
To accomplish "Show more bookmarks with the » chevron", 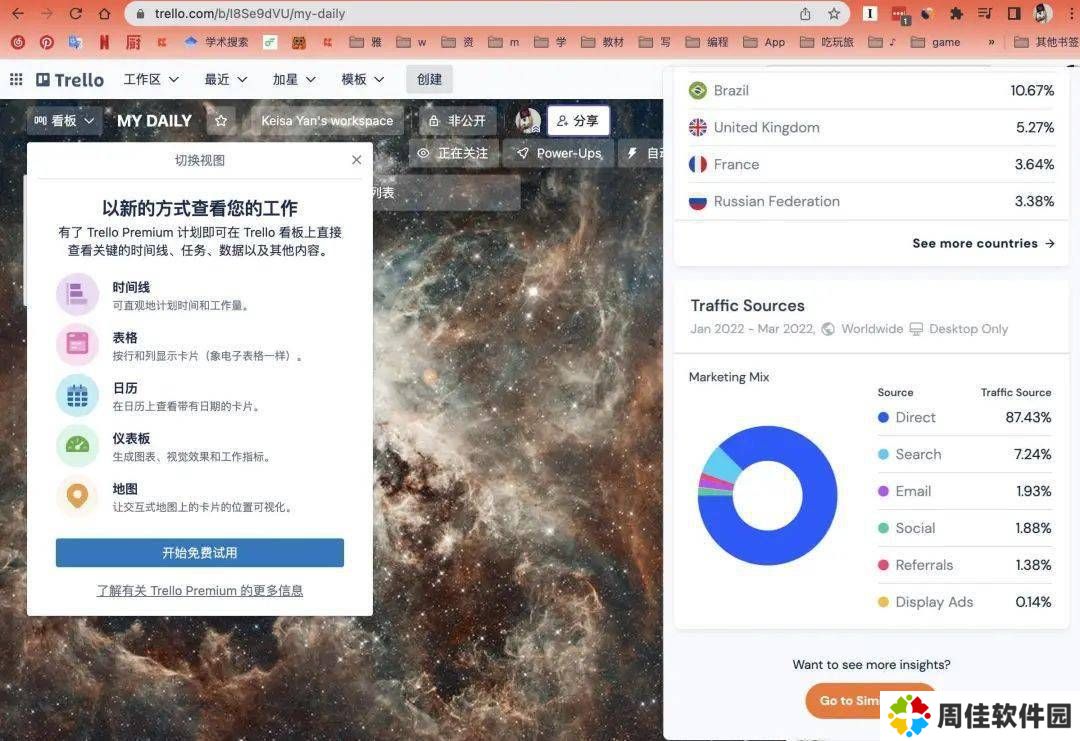I will [x=991, y=42].
